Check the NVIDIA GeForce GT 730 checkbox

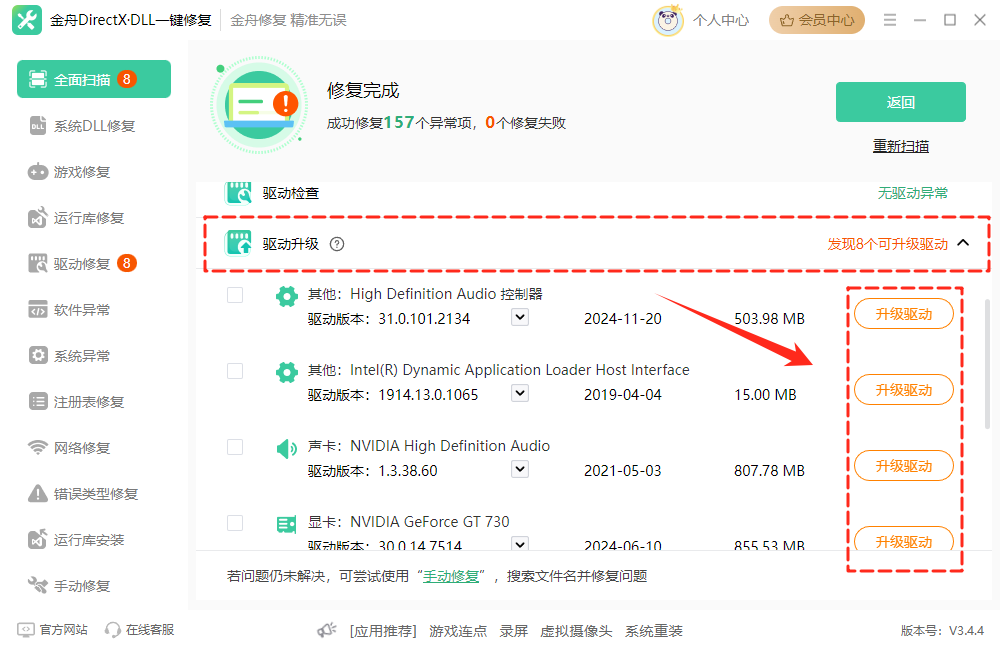[235, 522]
